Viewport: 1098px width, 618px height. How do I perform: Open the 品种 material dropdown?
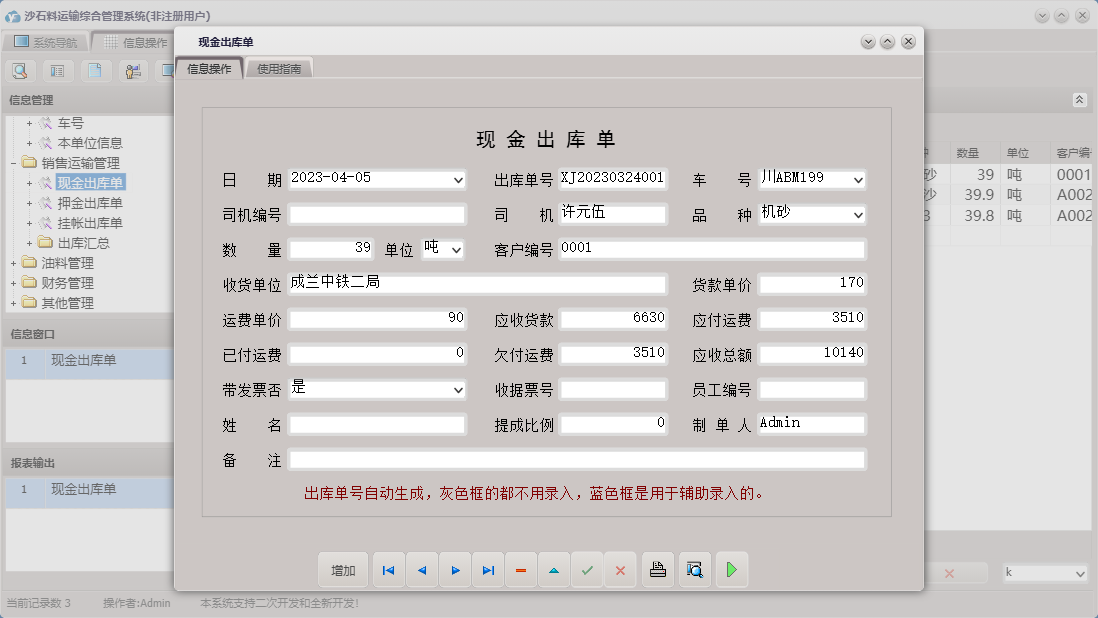click(857, 215)
